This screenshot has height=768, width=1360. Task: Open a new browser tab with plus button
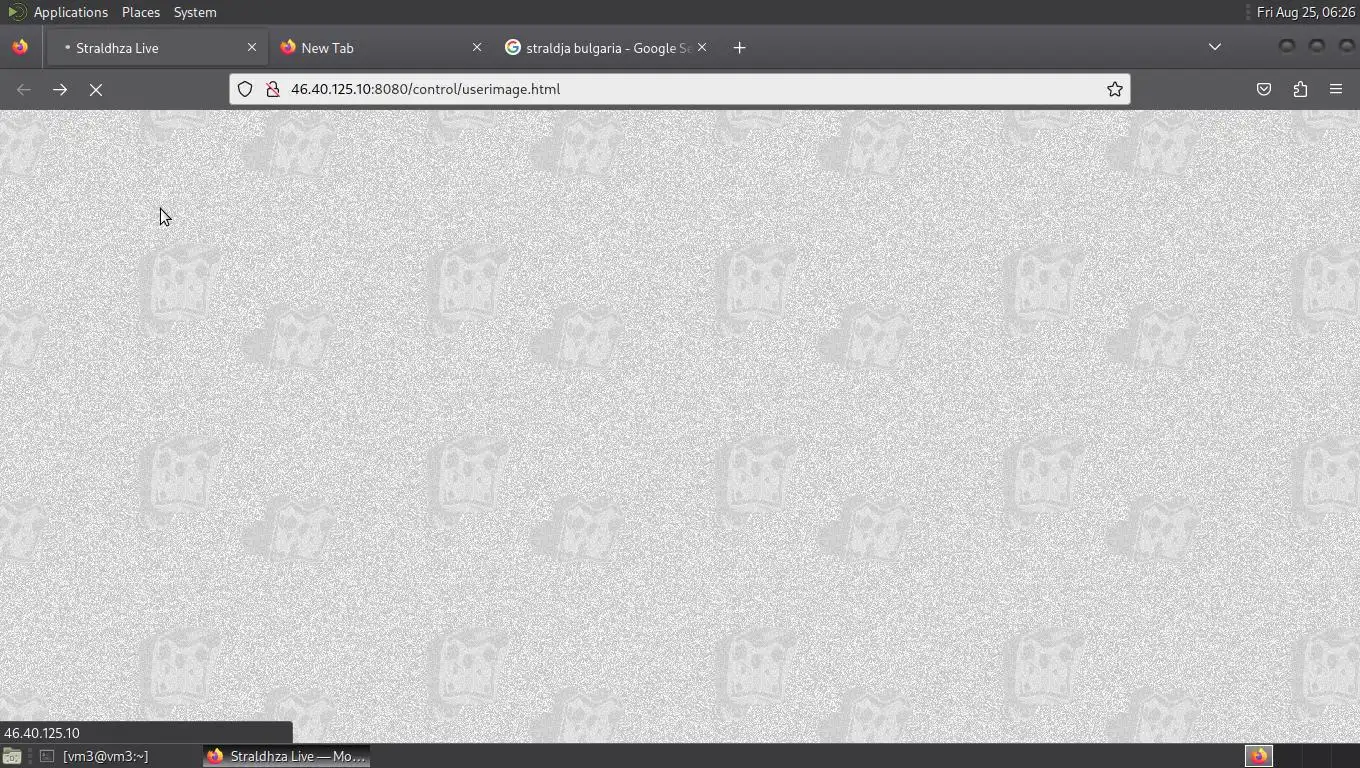coord(739,47)
